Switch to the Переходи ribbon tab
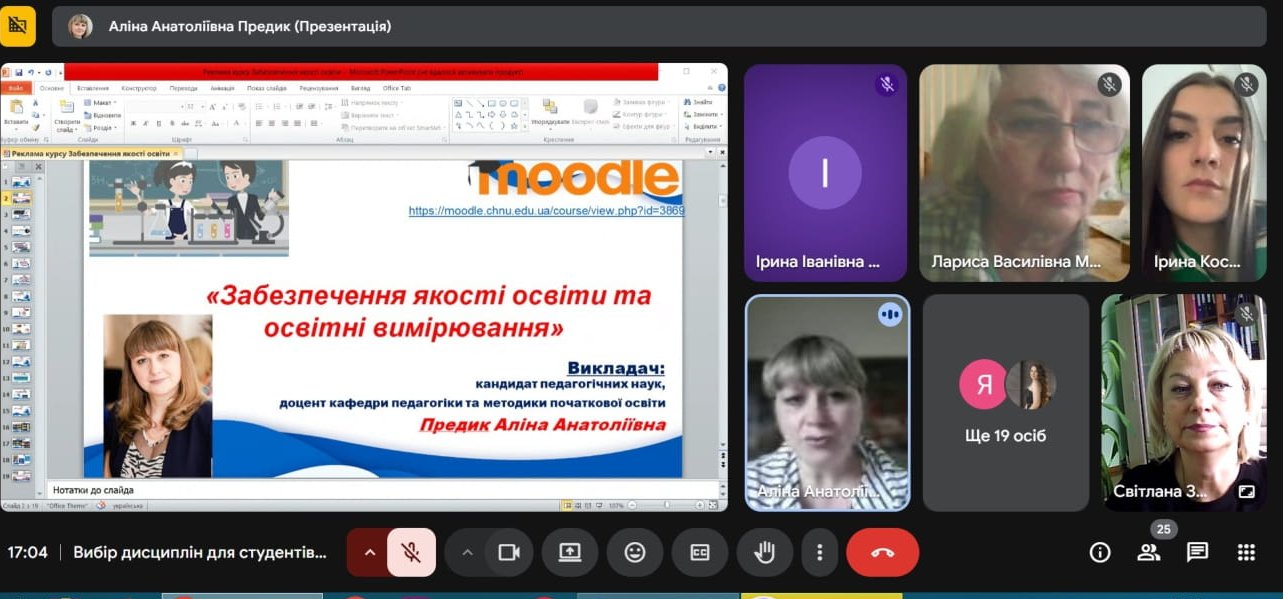The height and width of the screenshot is (599, 1287). coord(183,88)
